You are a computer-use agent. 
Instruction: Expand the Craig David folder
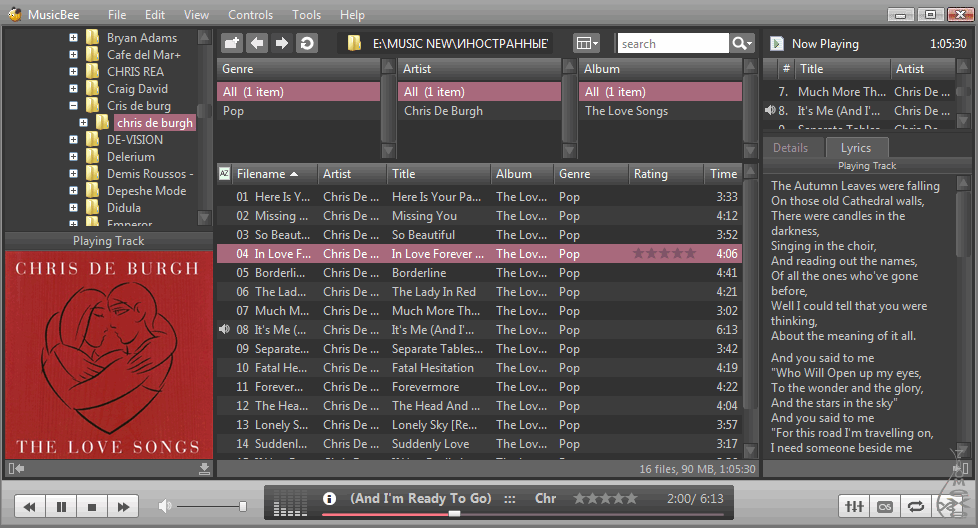[x=74, y=89]
